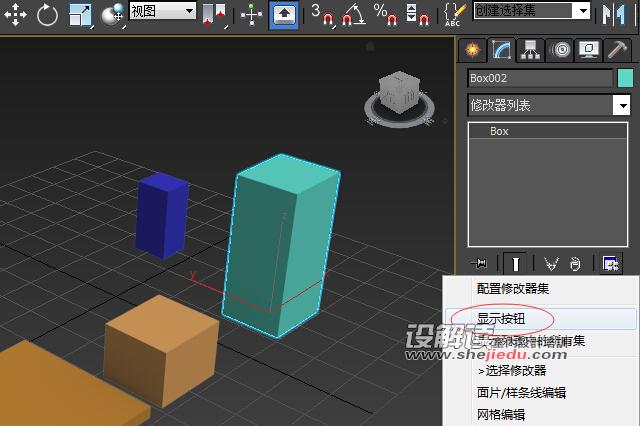Choose '显示按钮' from the context menu
Viewport: 640px width, 426px height.
[x=500, y=318]
